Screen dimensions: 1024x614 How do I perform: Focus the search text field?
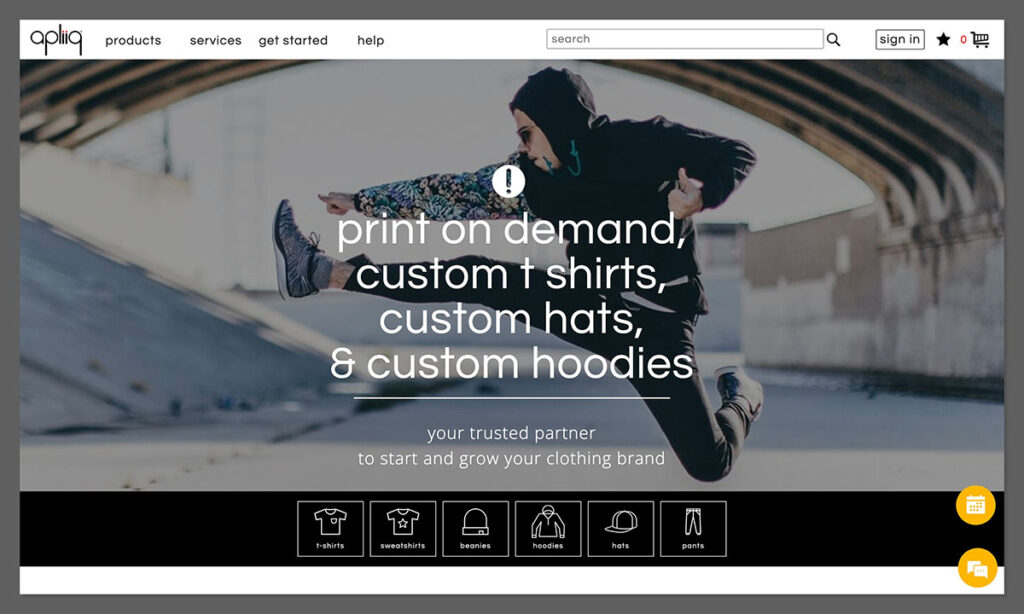coord(684,39)
